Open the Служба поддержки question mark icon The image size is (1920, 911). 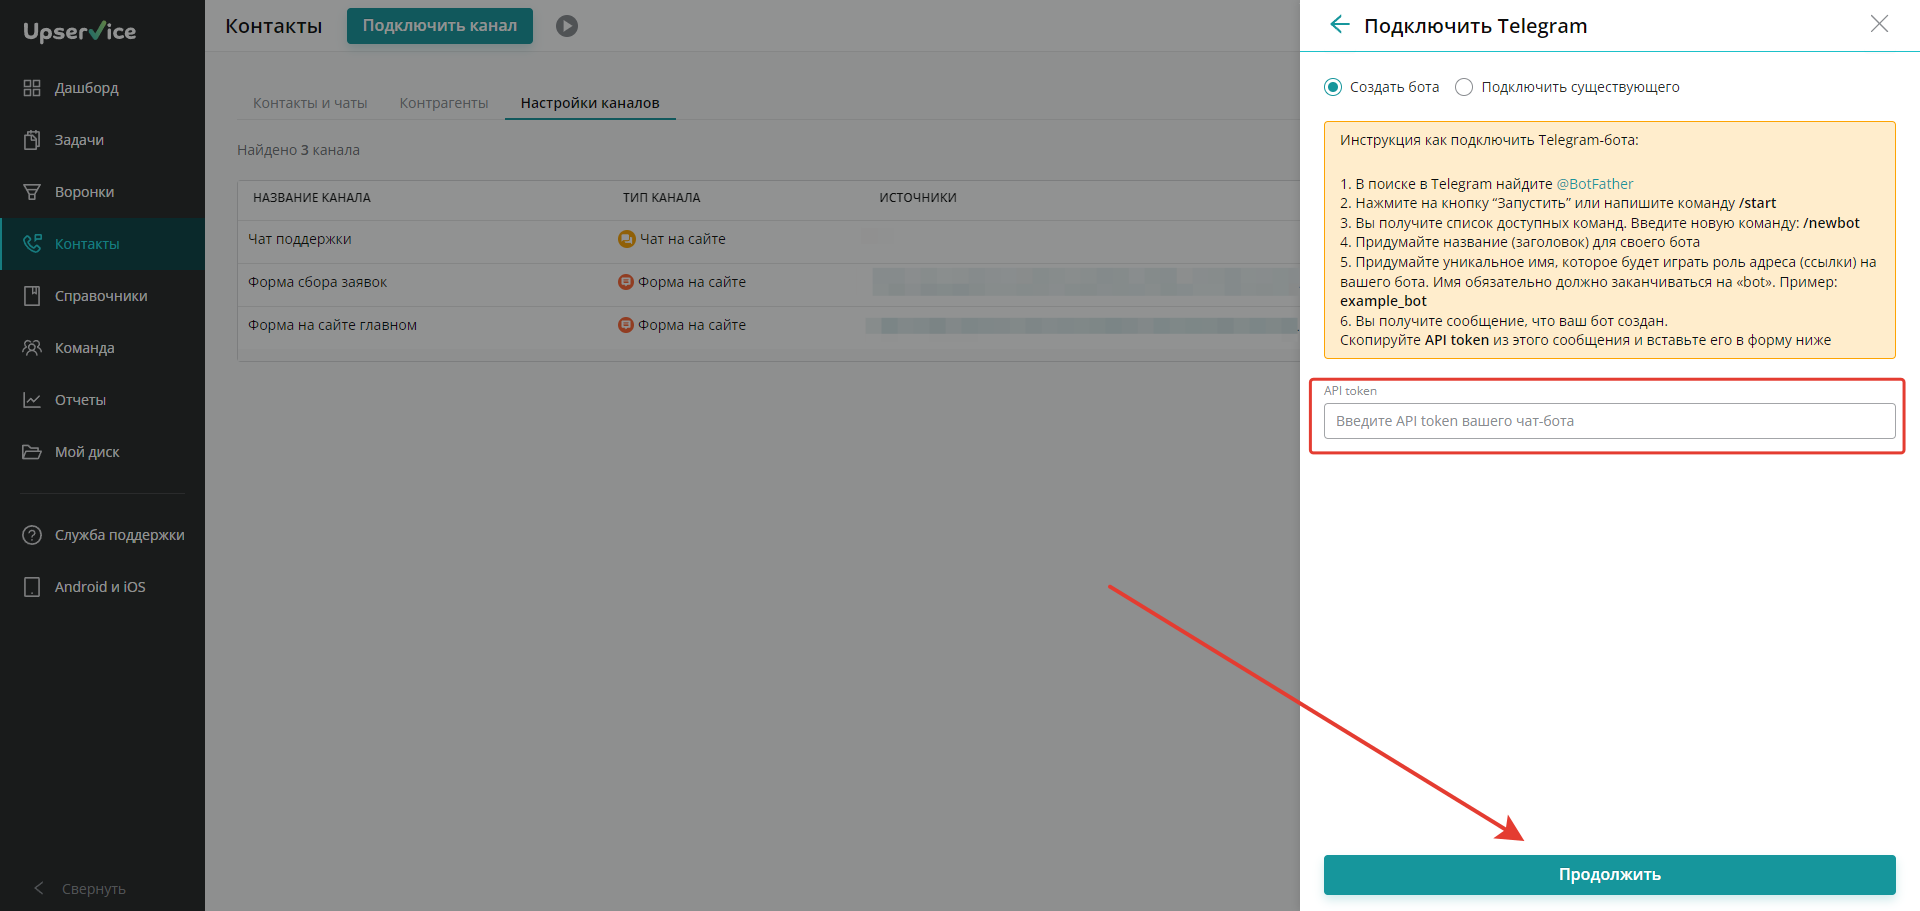(x=32, y=535)
